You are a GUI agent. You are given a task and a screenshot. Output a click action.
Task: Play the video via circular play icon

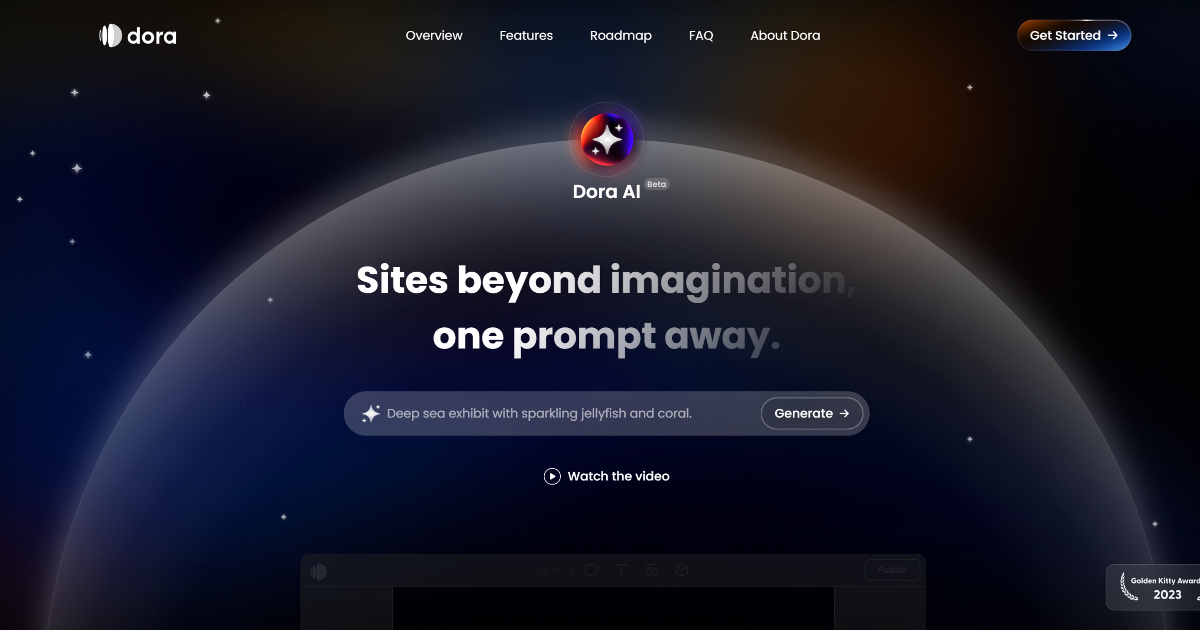(x=552, y=476)
